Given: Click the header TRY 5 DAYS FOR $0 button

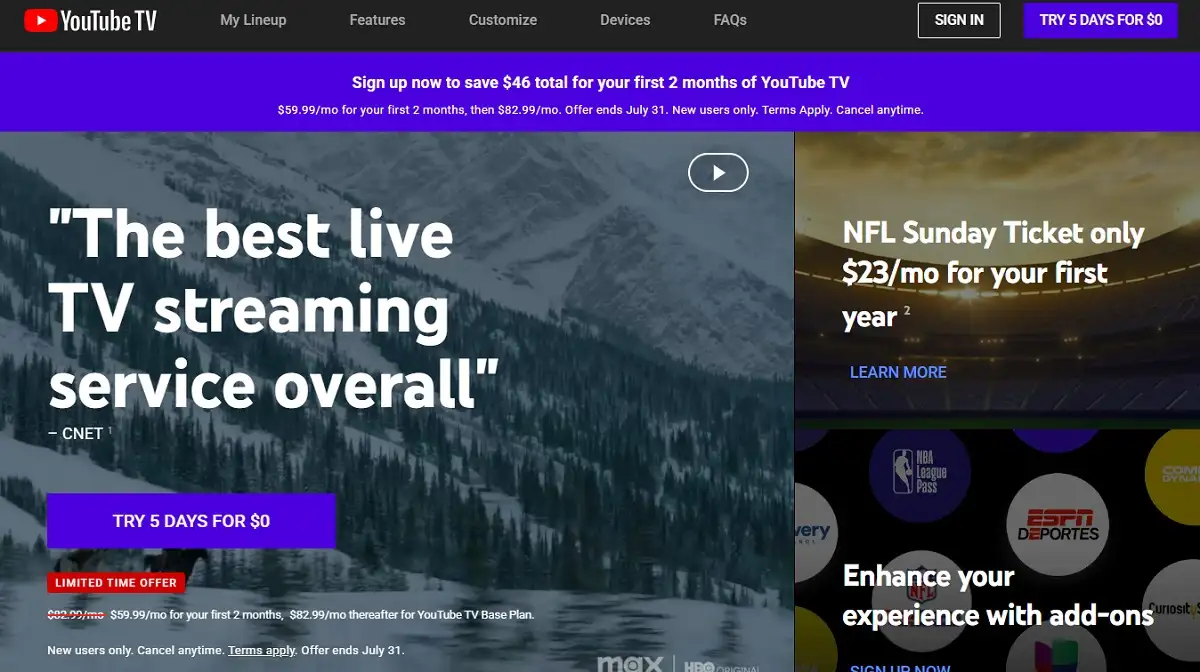Looking at the screenshot, I should pyautogui.click(x=1101, y=20).
